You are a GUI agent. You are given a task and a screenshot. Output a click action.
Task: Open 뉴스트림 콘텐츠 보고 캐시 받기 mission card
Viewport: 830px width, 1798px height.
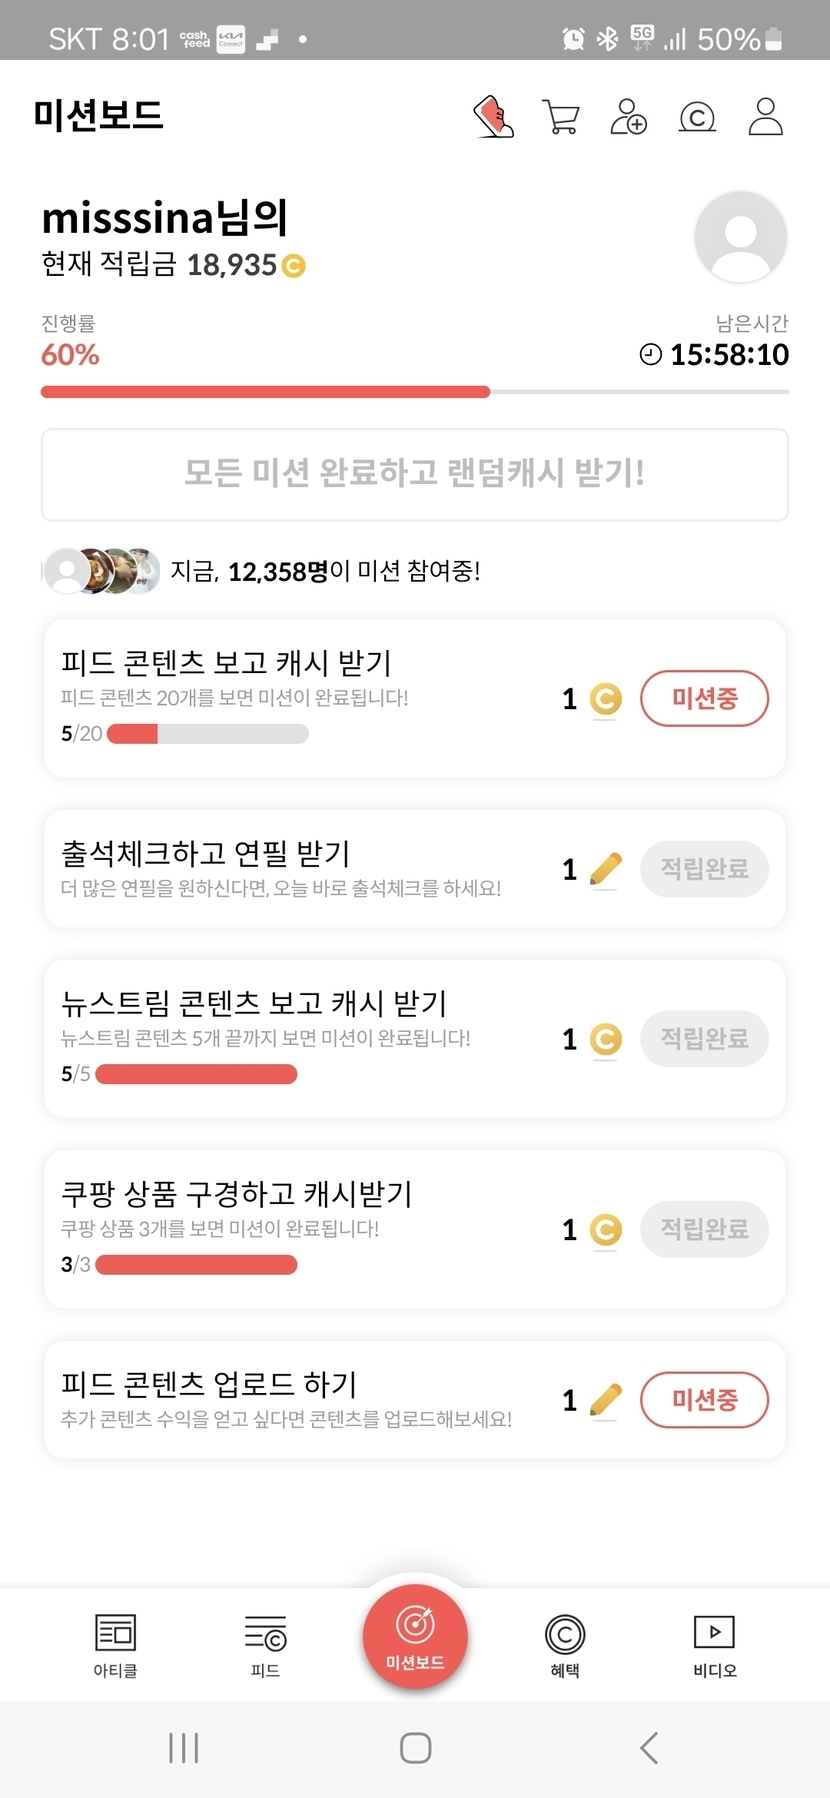[x=300, y=1037]
